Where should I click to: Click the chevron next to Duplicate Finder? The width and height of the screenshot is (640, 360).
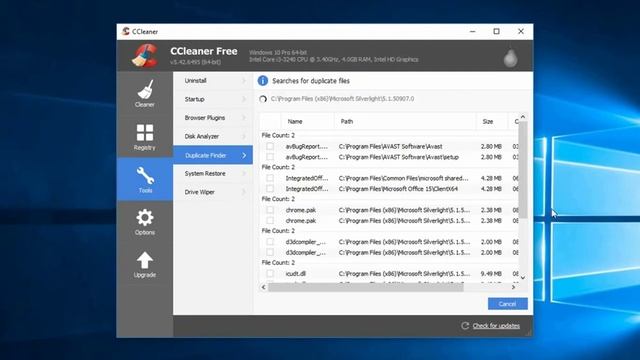[244, 155]
